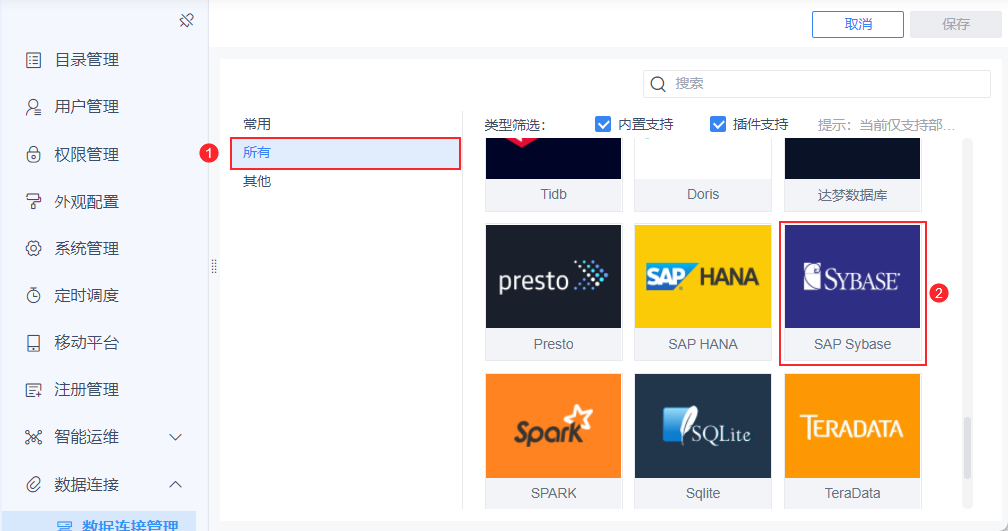Click the 数据连接 paperclip icon
The width and height of the screenshot is (1008, 531).
[x=33, y=484]
